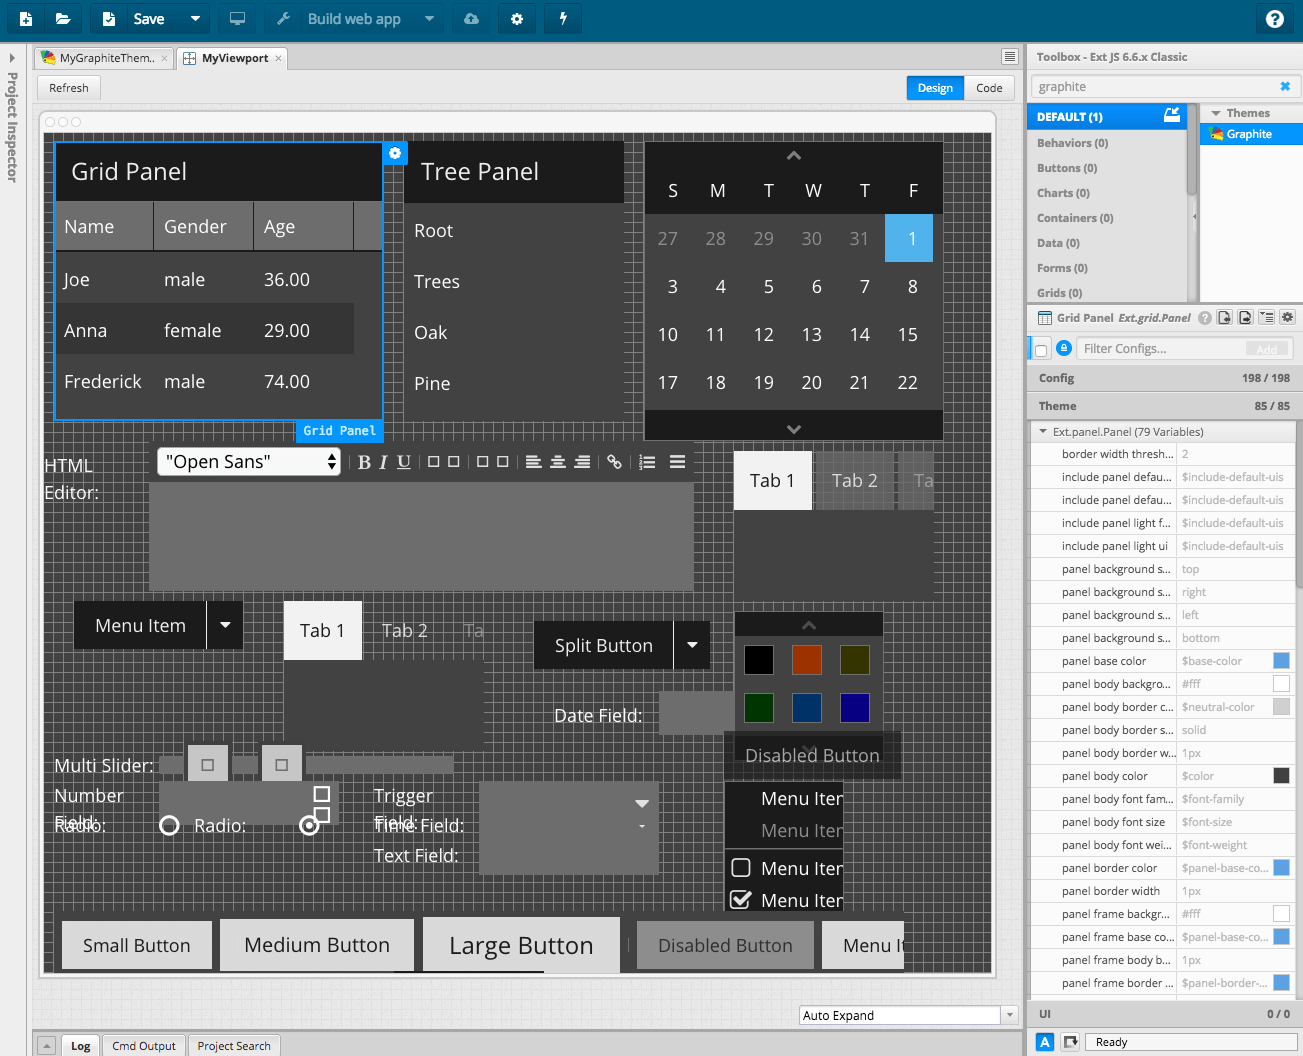Click the numbered list icon in HTML editor

648,462
